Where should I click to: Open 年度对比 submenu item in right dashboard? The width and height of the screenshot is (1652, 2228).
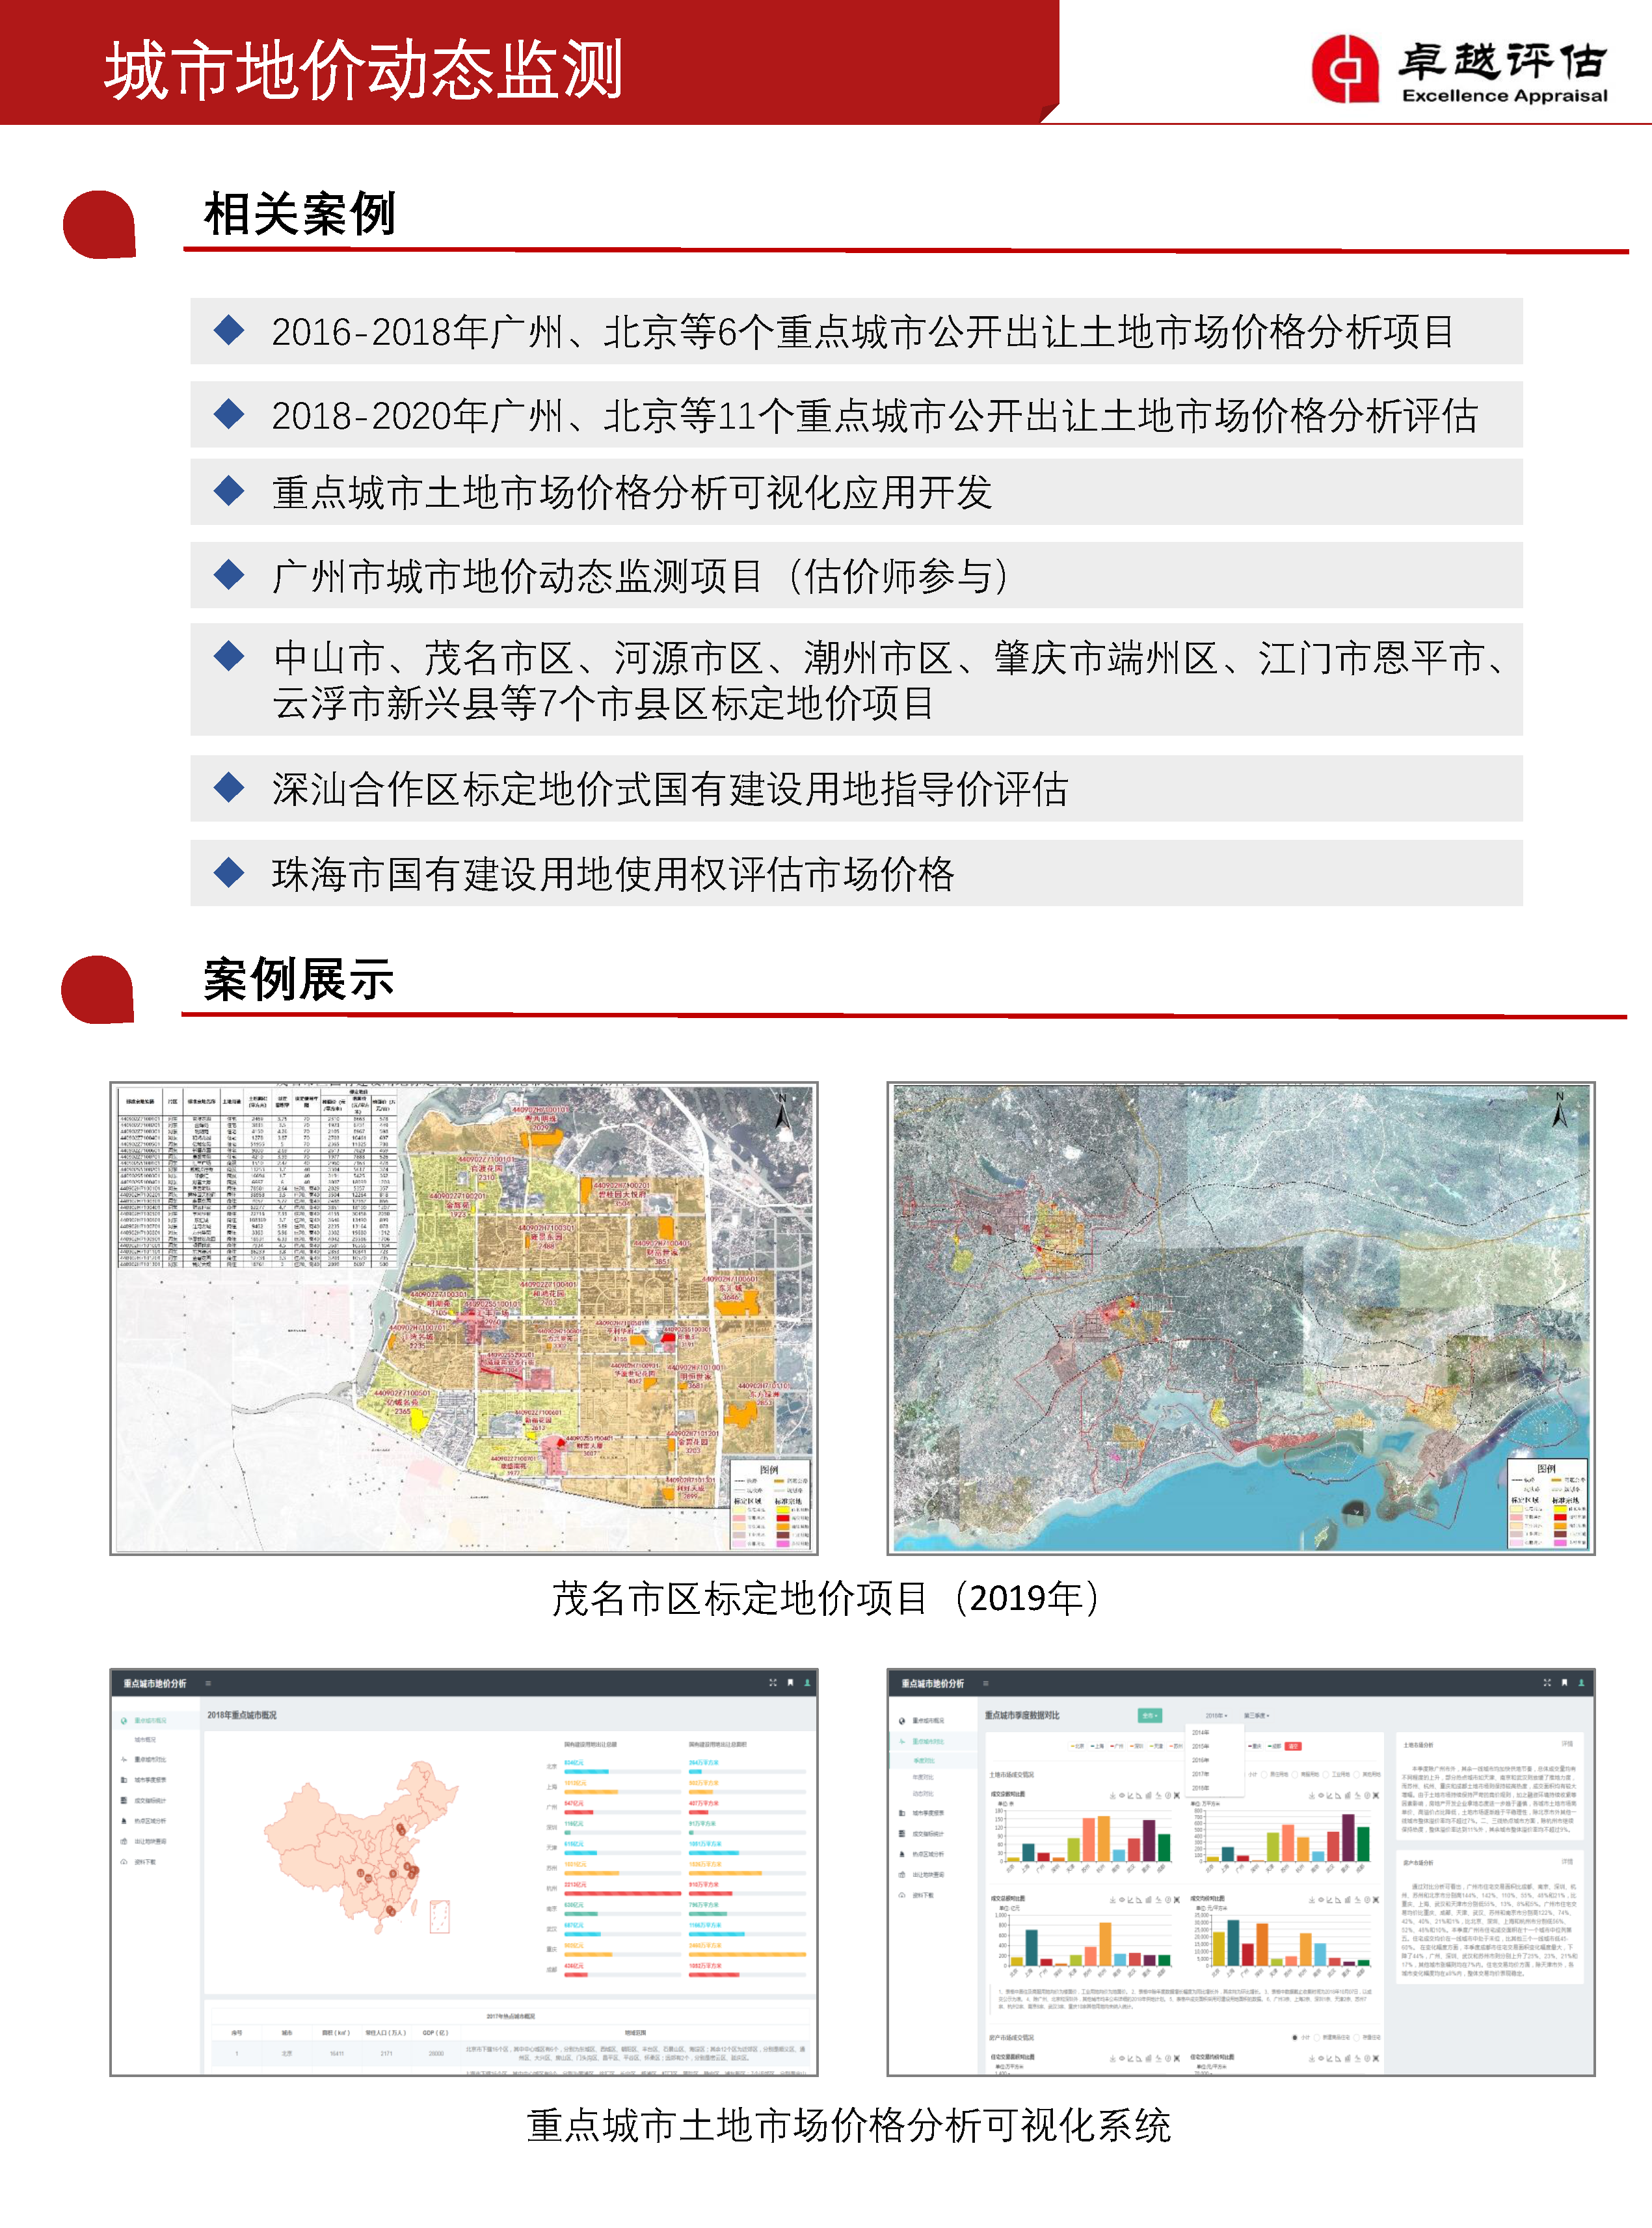(923, 1778)
